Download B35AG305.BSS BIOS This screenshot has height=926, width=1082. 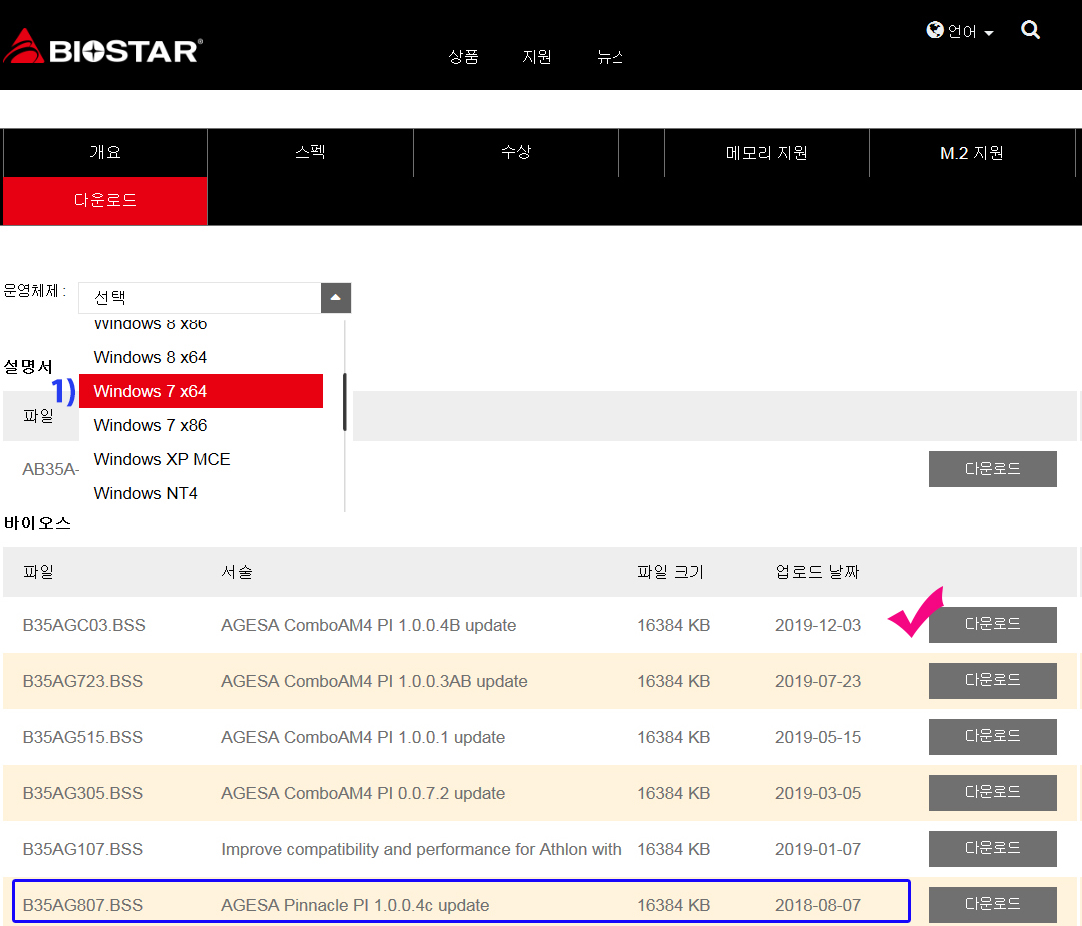click(992, 792)
